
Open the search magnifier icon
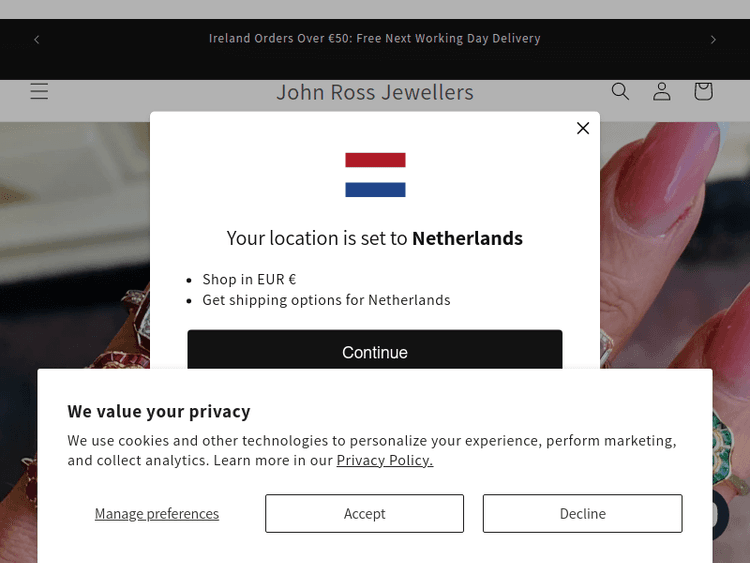tap(620, 92)
